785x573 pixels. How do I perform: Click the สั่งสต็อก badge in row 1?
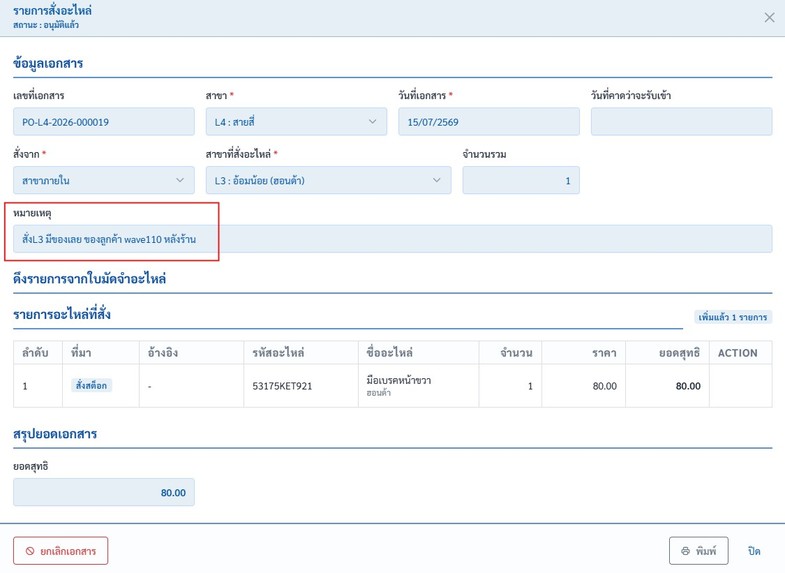(92, 385)
